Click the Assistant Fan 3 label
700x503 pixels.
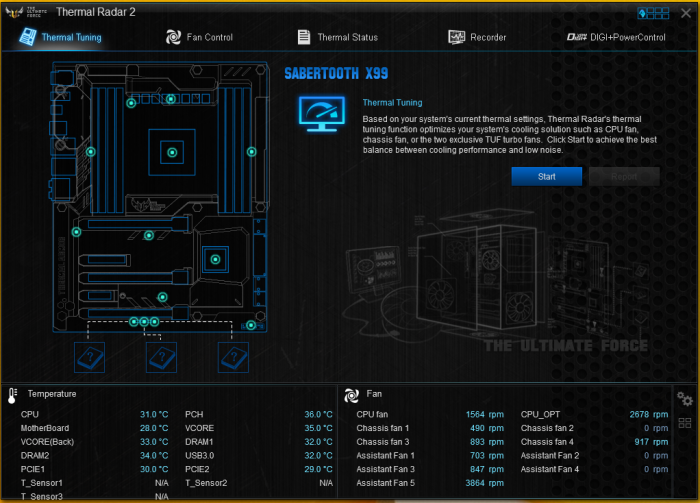click(385, 469)
